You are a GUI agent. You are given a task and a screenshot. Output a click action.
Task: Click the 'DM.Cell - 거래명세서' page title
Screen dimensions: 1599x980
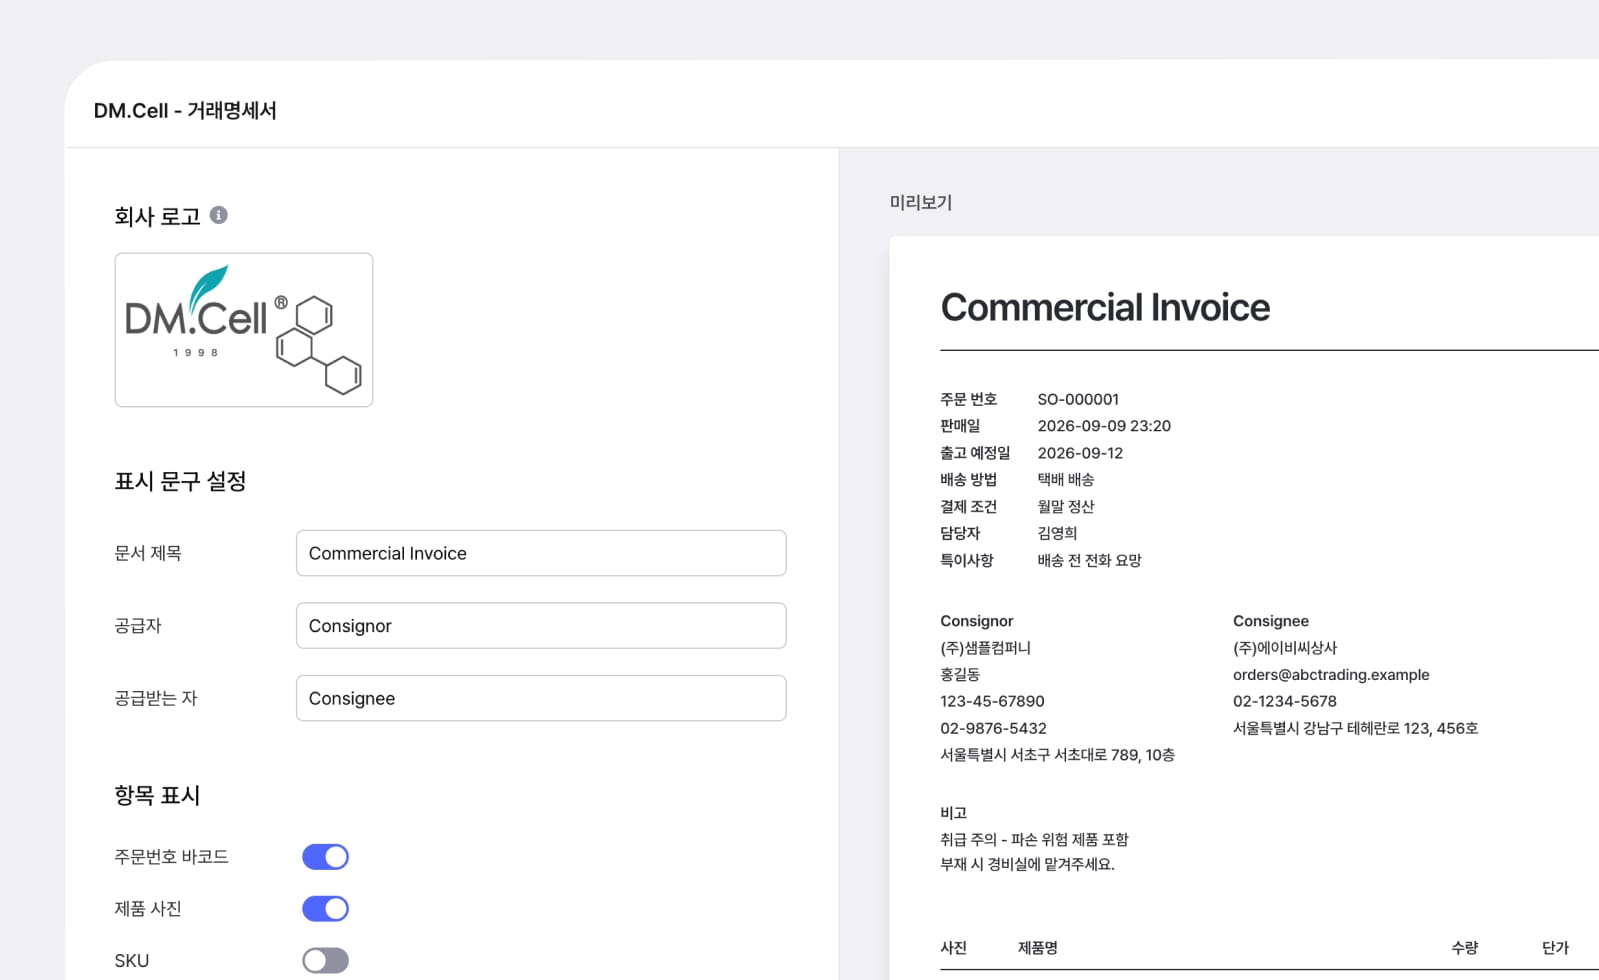pyautogui.click(x=185, y=111)
